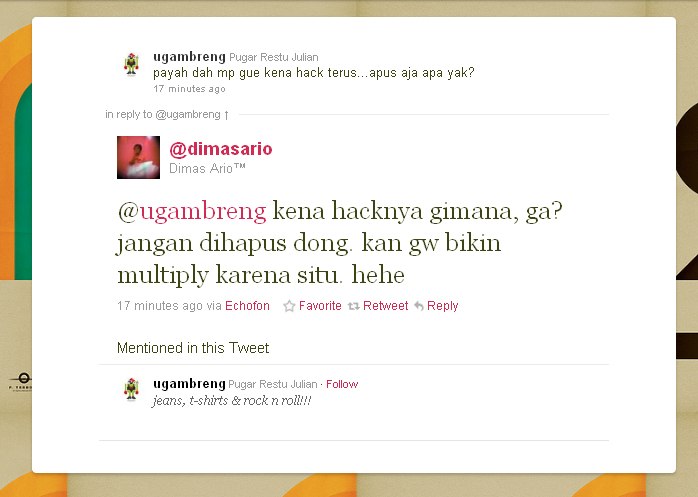Click the up arrow after in reply to
698x497 pixels.
[227, 115]
